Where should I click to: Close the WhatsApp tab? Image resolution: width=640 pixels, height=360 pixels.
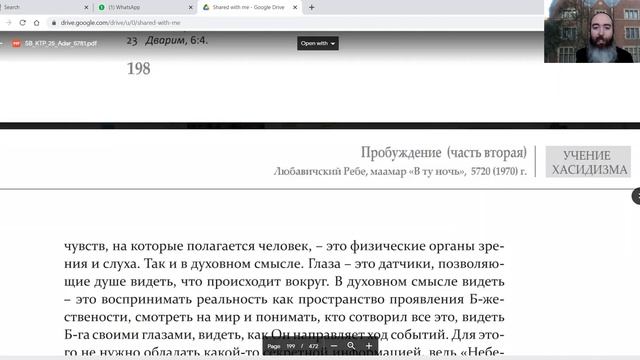190,7
